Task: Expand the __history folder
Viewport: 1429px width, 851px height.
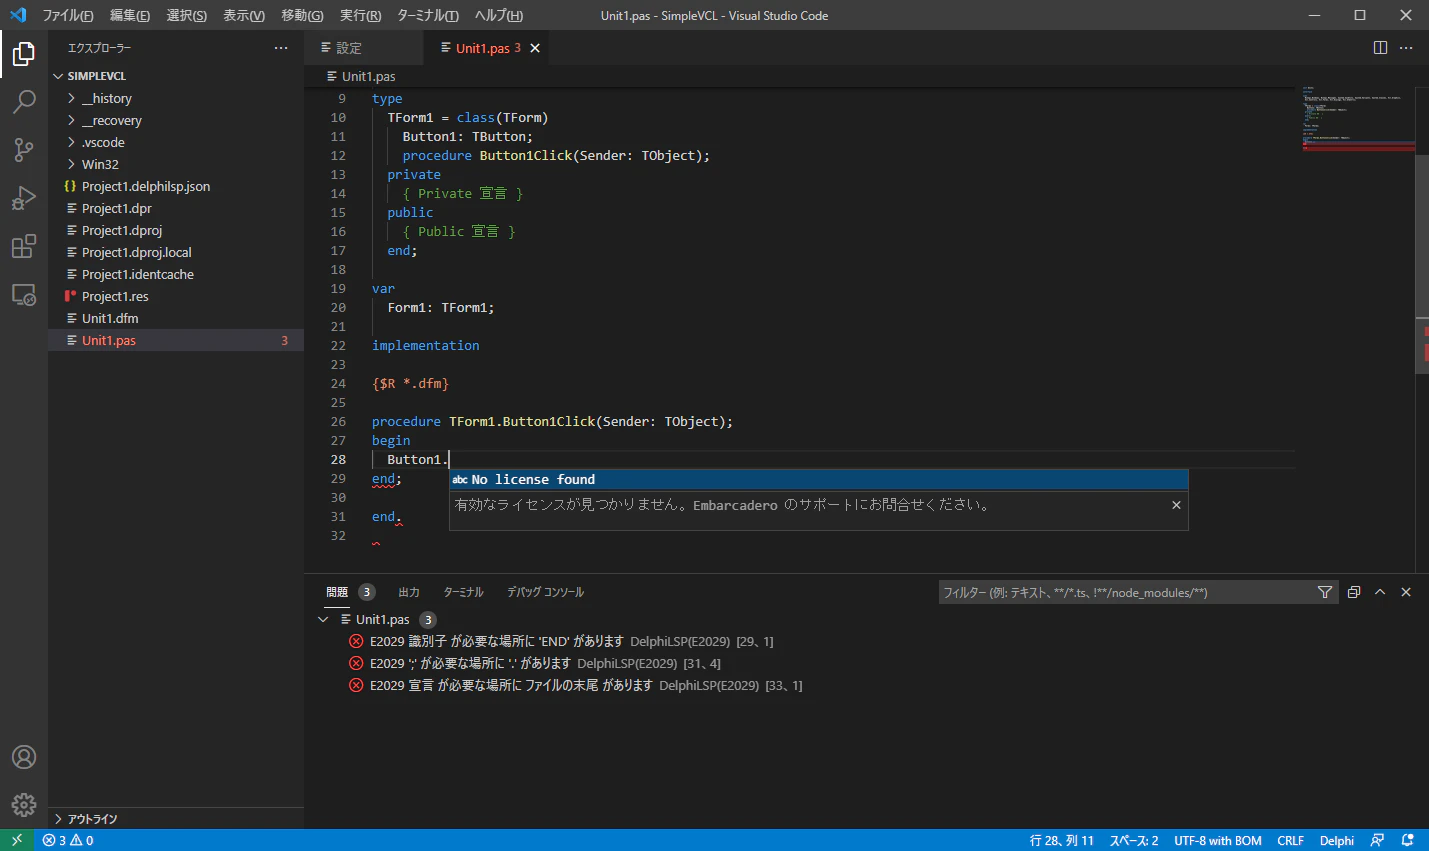Action: [x=176, y=98]
